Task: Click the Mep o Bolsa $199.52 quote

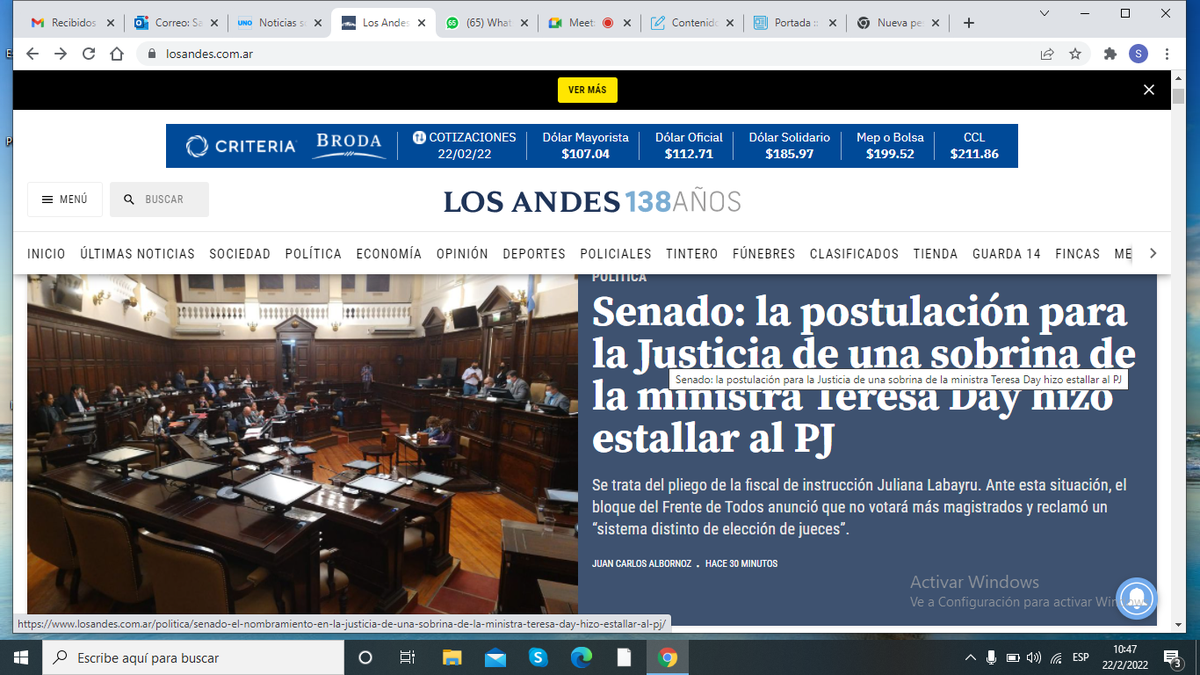Action: pyautogui.click(x=890, y=145)
